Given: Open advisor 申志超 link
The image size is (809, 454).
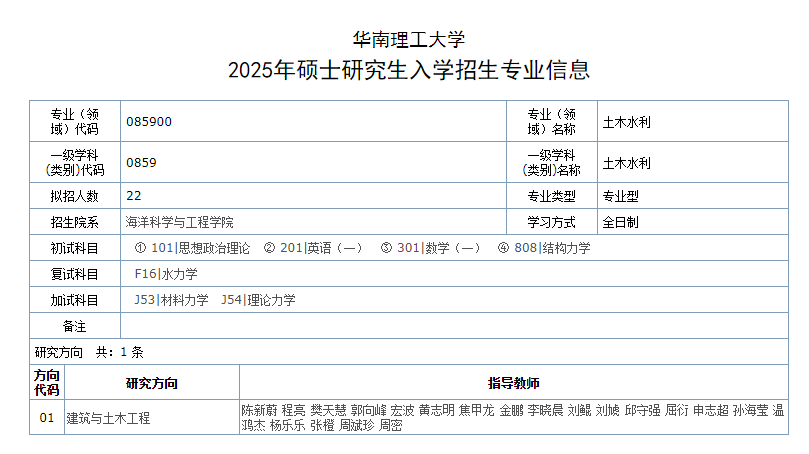Looking at the screenshot, I should pyautogui.click(x=711, y=411).
